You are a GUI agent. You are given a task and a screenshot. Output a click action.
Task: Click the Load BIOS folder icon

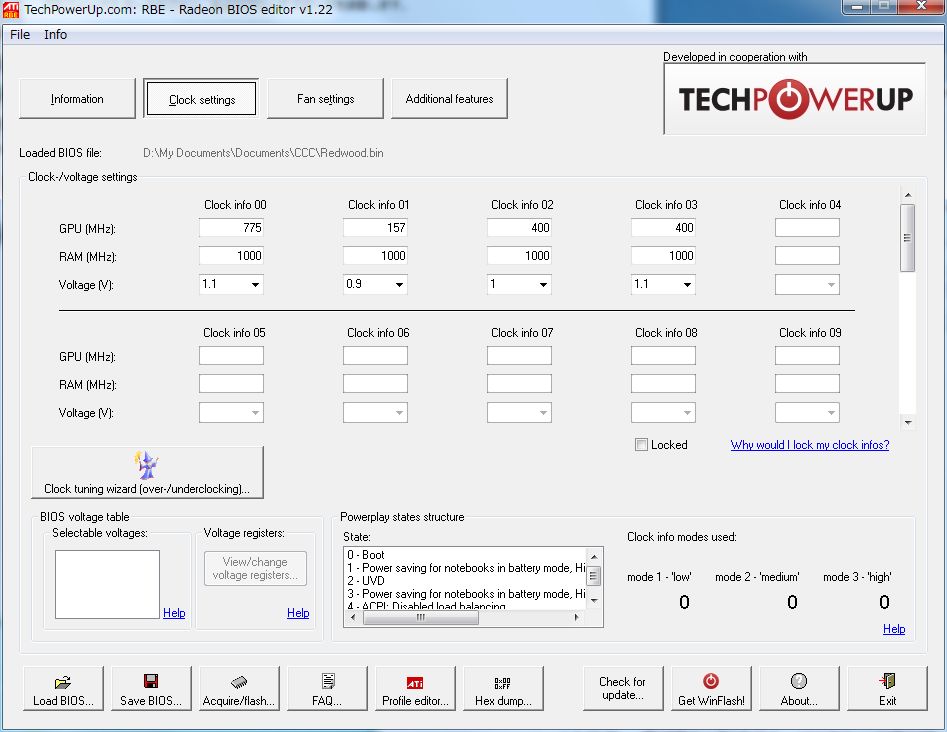pos(62,682)
